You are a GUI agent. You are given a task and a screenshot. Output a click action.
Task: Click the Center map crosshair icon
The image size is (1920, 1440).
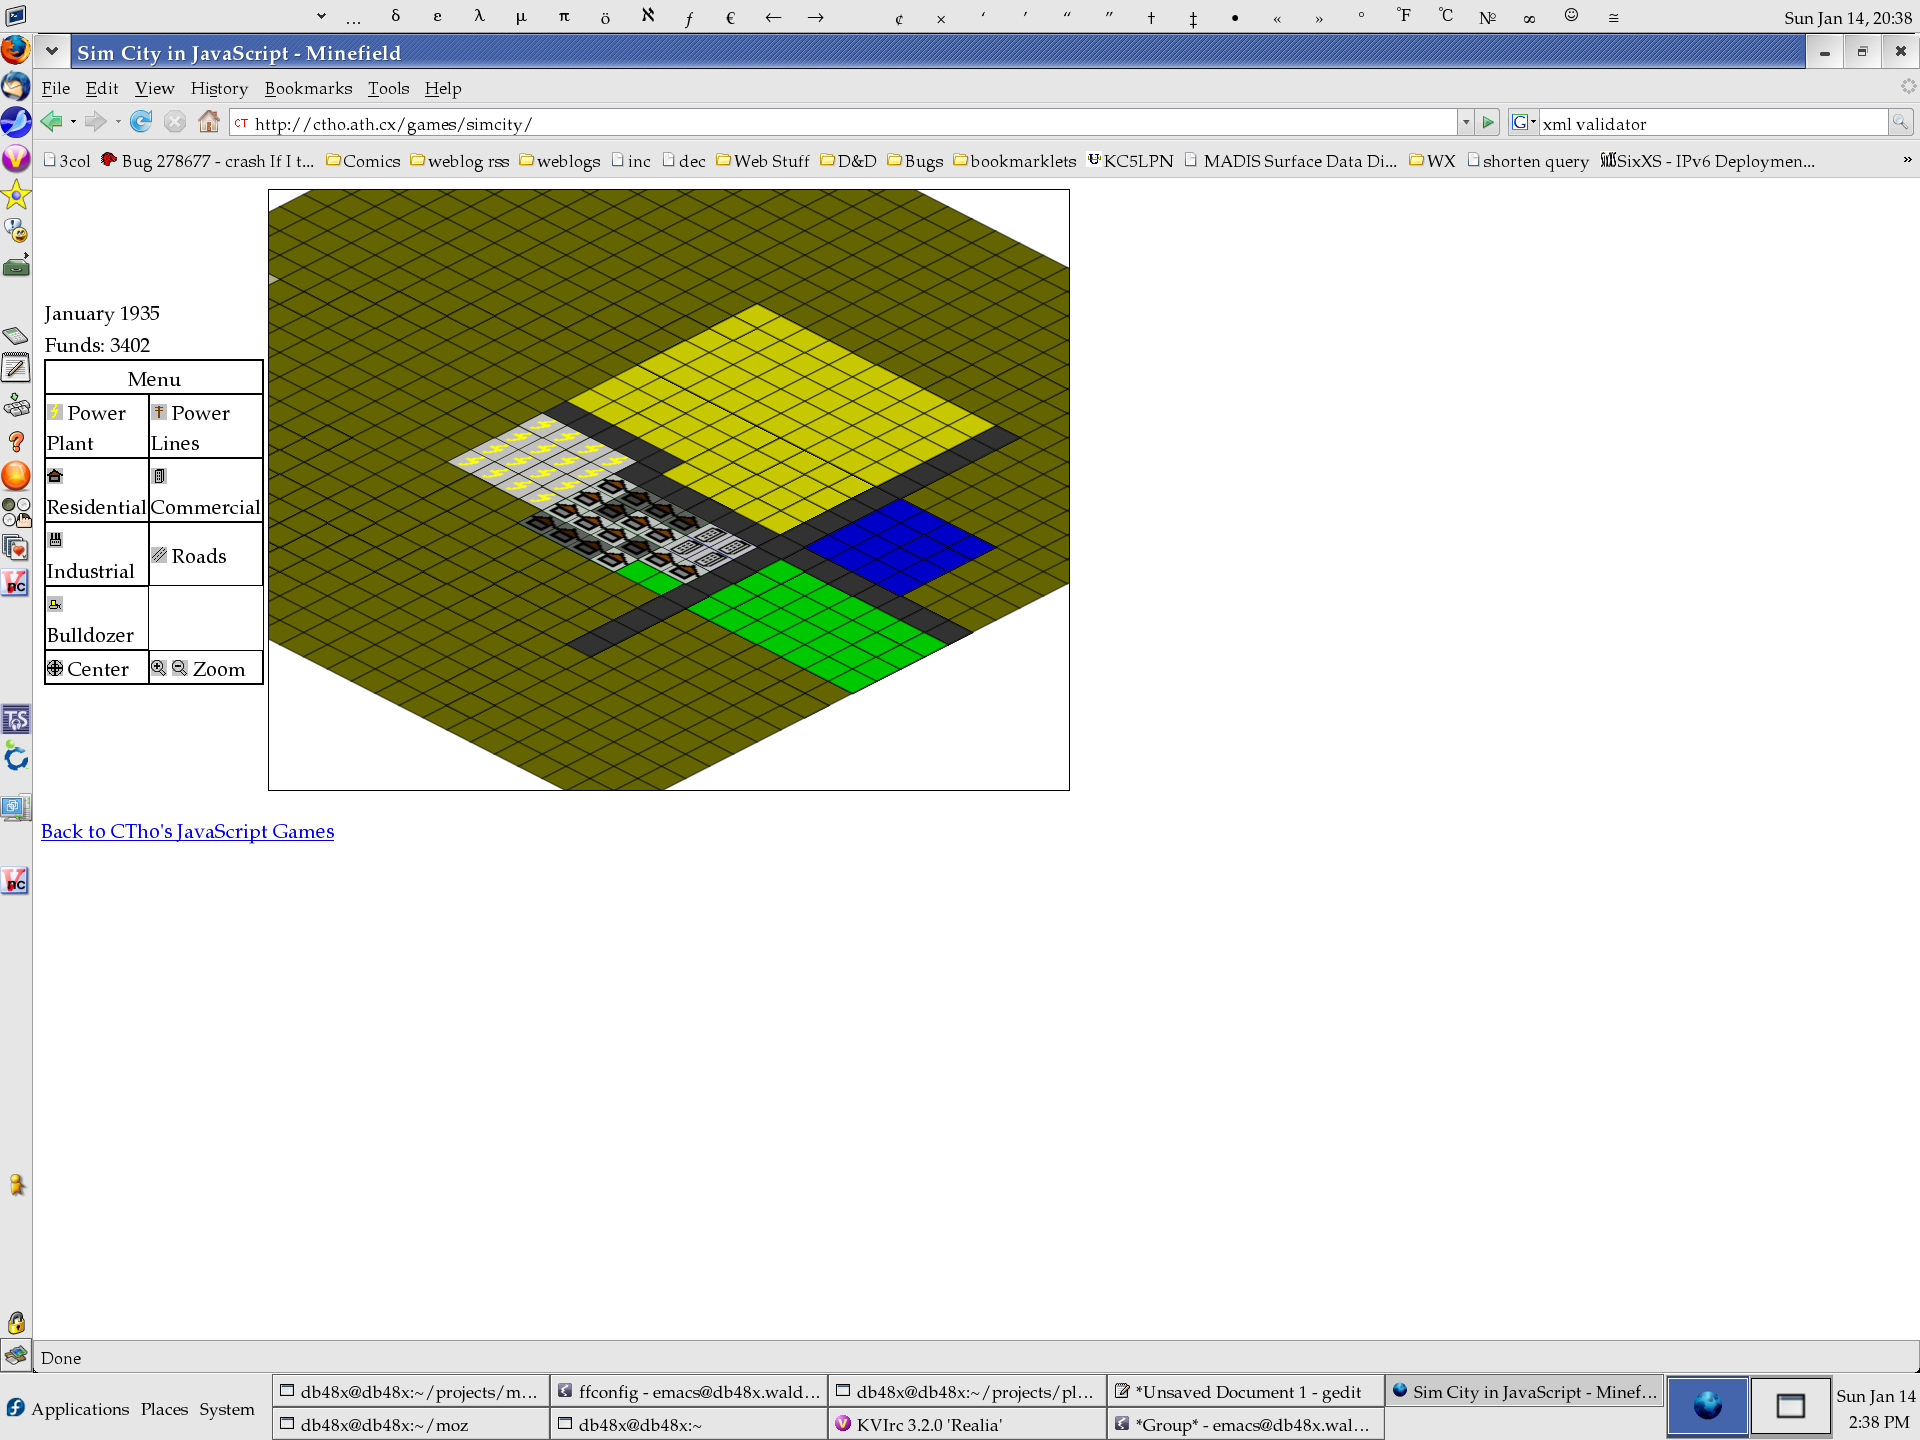(x=55, y=668)
